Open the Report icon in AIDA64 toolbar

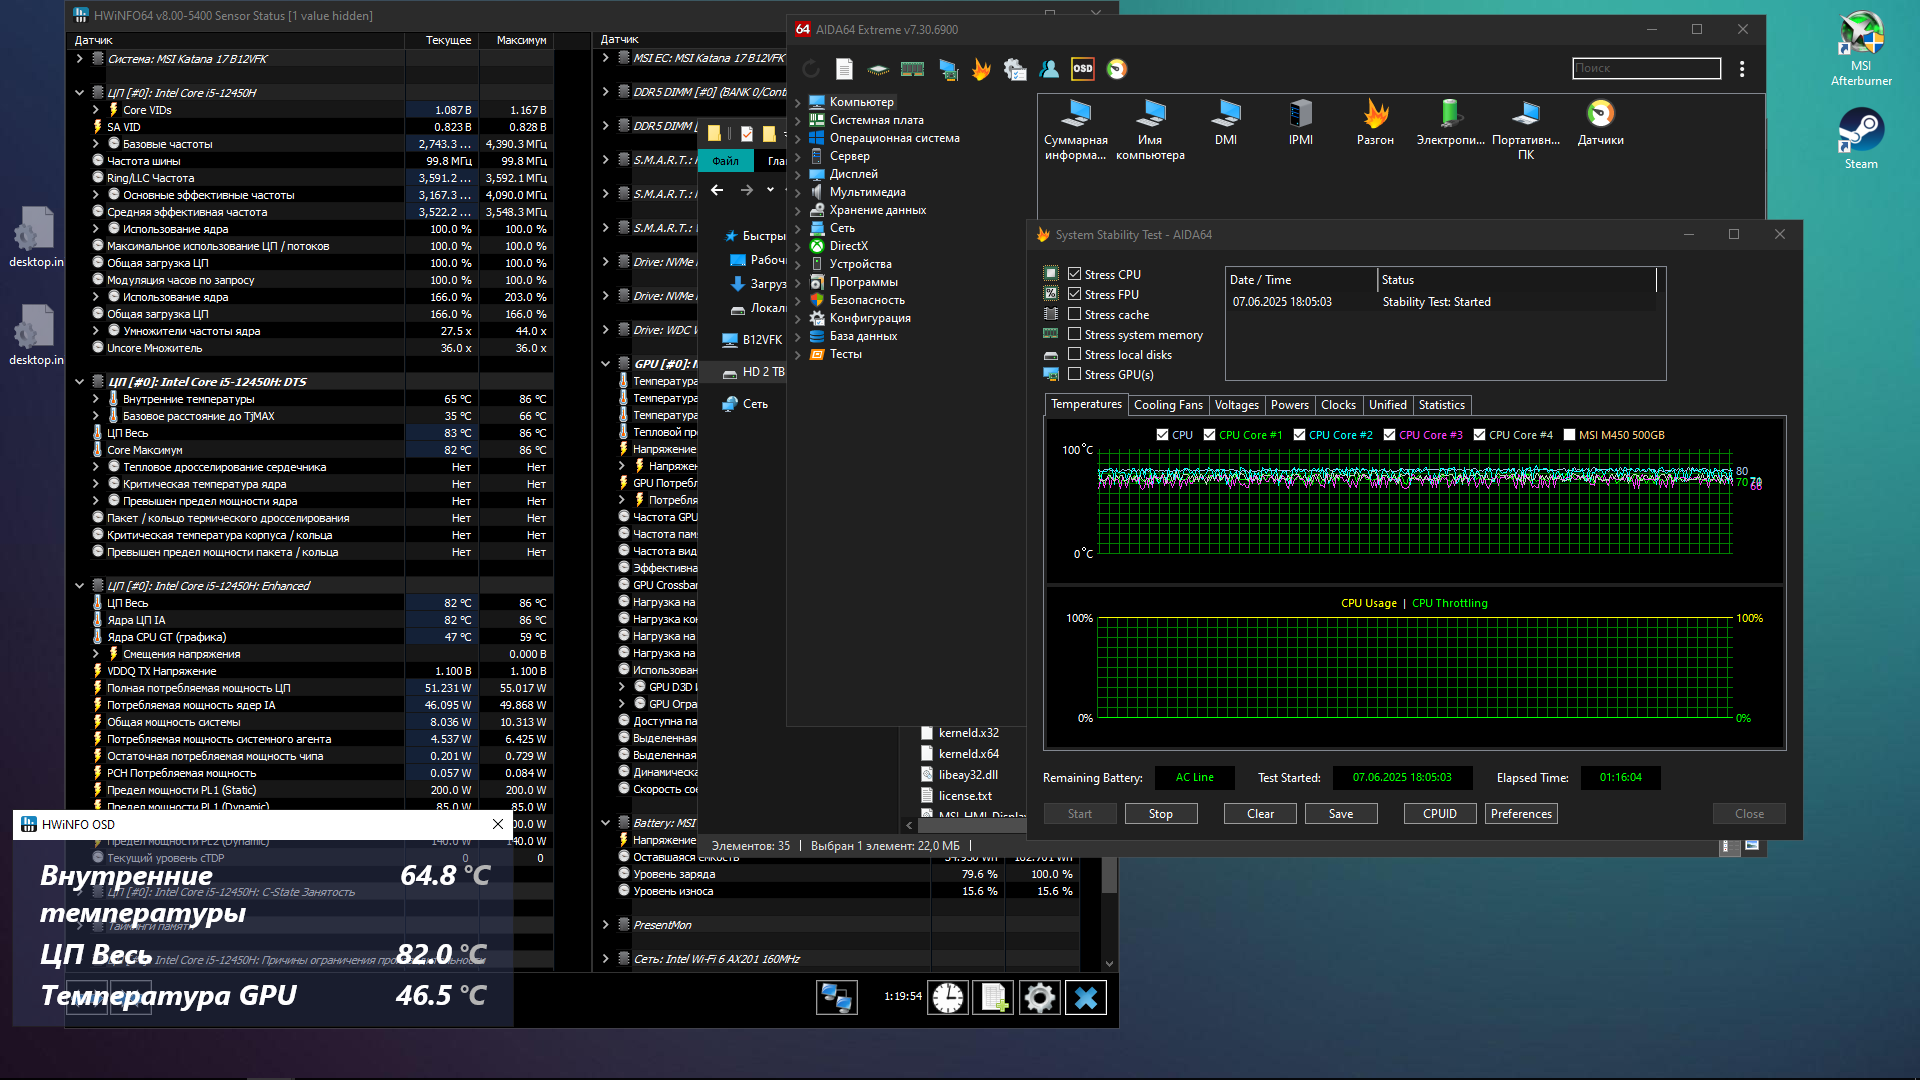pos(845,69)
